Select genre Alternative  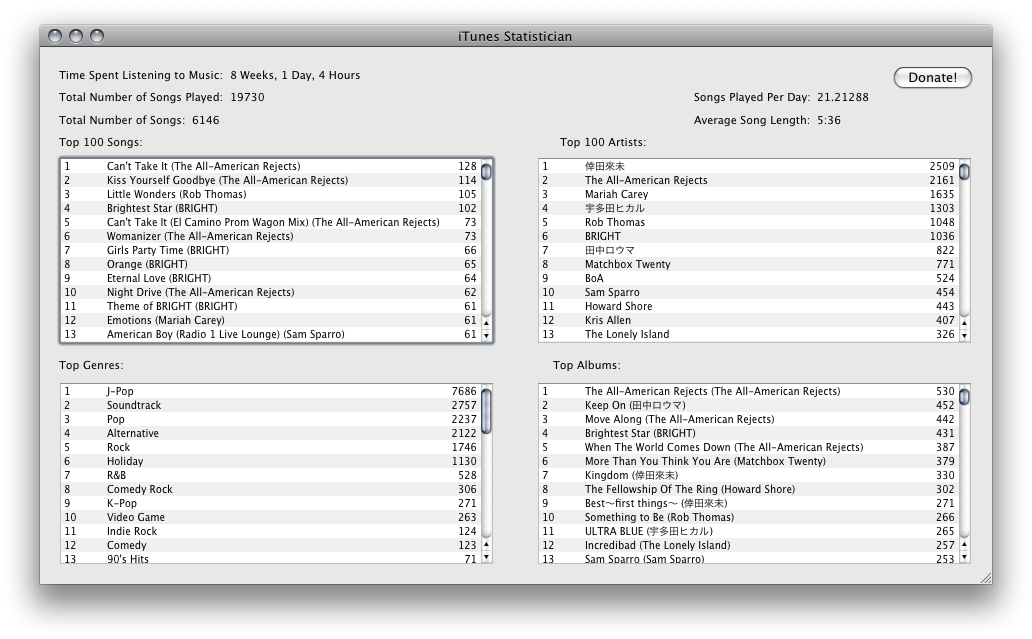coord(271,433)
